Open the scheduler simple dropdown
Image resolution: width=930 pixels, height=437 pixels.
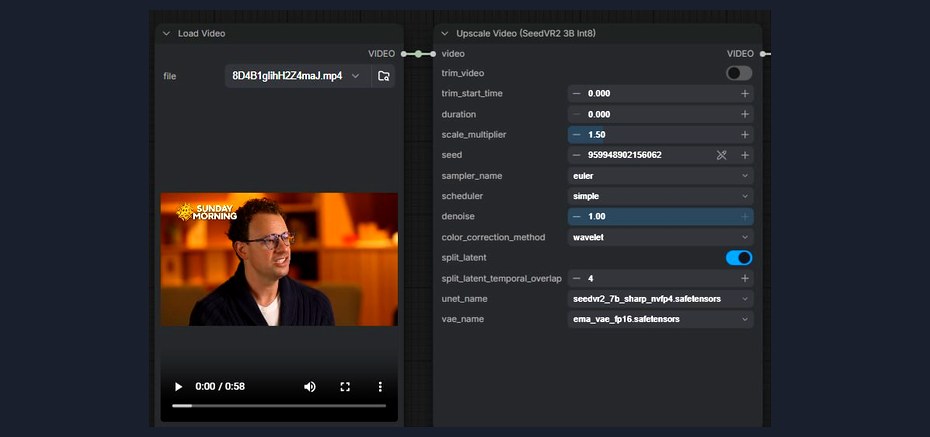(x=661, y=196)
